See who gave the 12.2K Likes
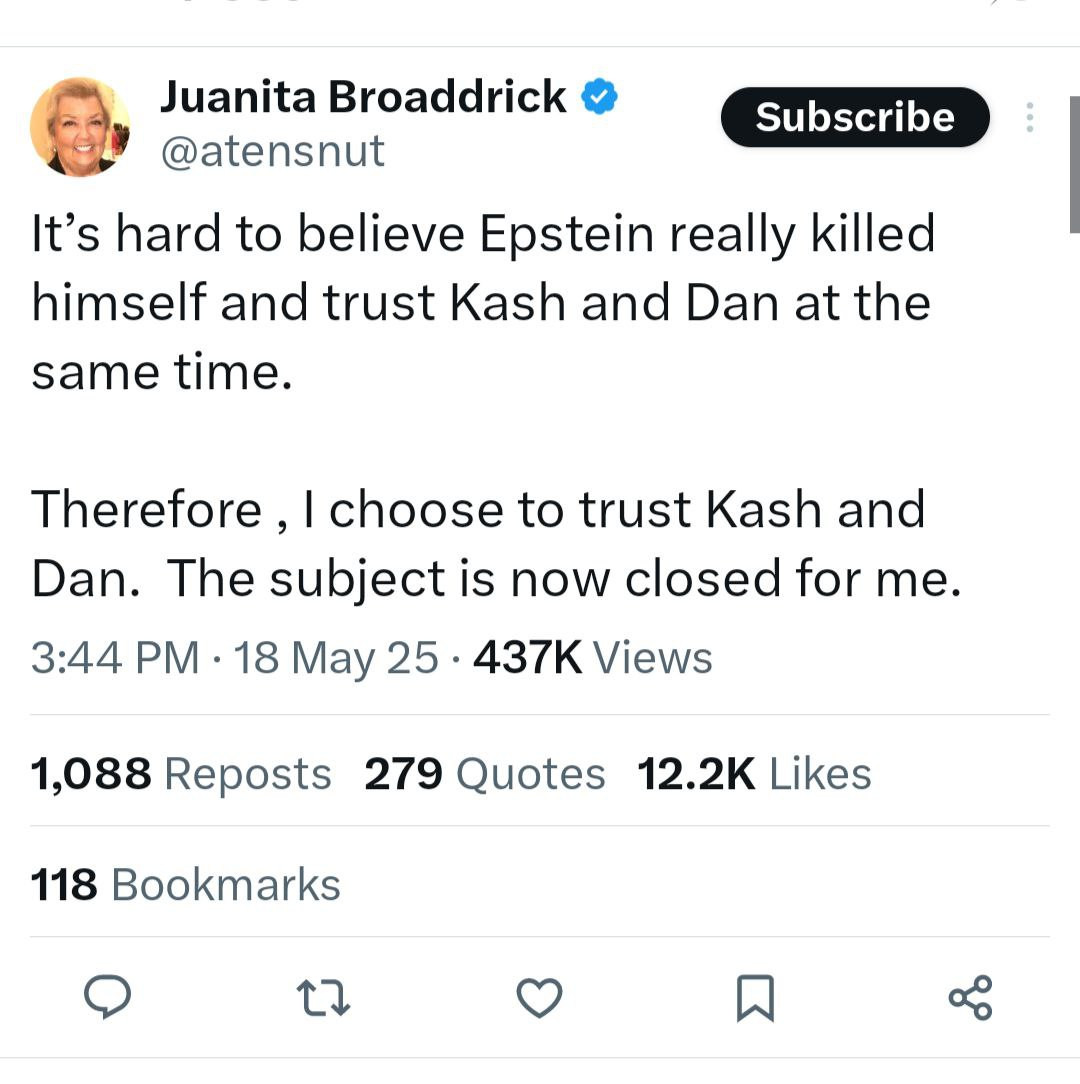This screenshot has width=1080, height=1084. [x=754, y=774]
